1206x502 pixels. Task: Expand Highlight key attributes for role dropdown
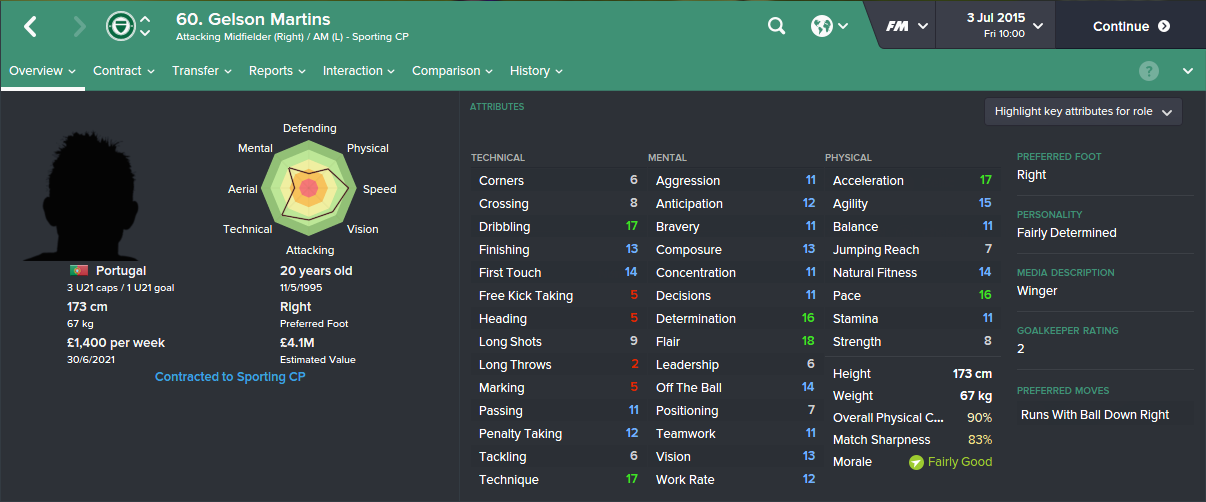point(1083,112)
